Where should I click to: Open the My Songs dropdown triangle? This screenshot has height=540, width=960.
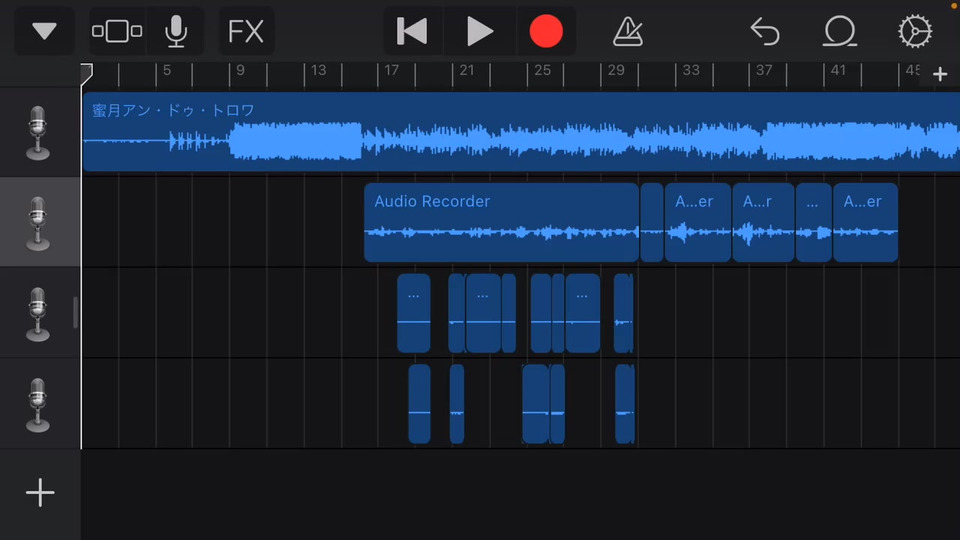point(44,31)
